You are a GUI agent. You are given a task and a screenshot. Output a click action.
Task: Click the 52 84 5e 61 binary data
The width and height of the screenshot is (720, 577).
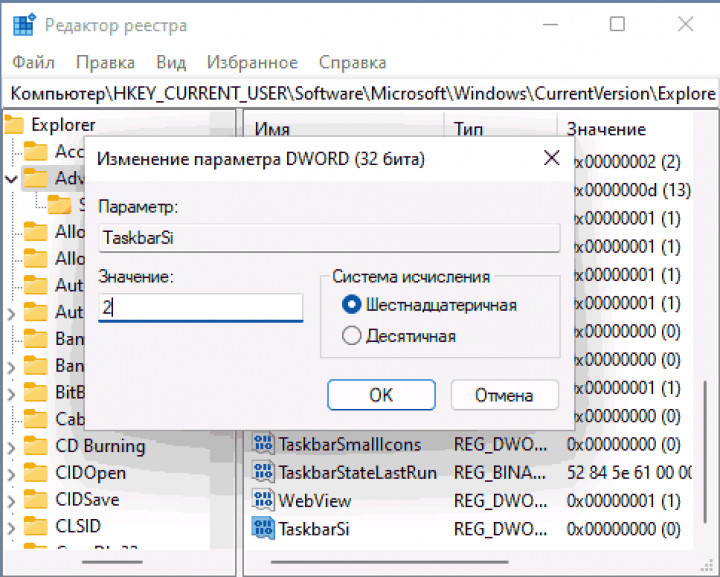point(629,473)
